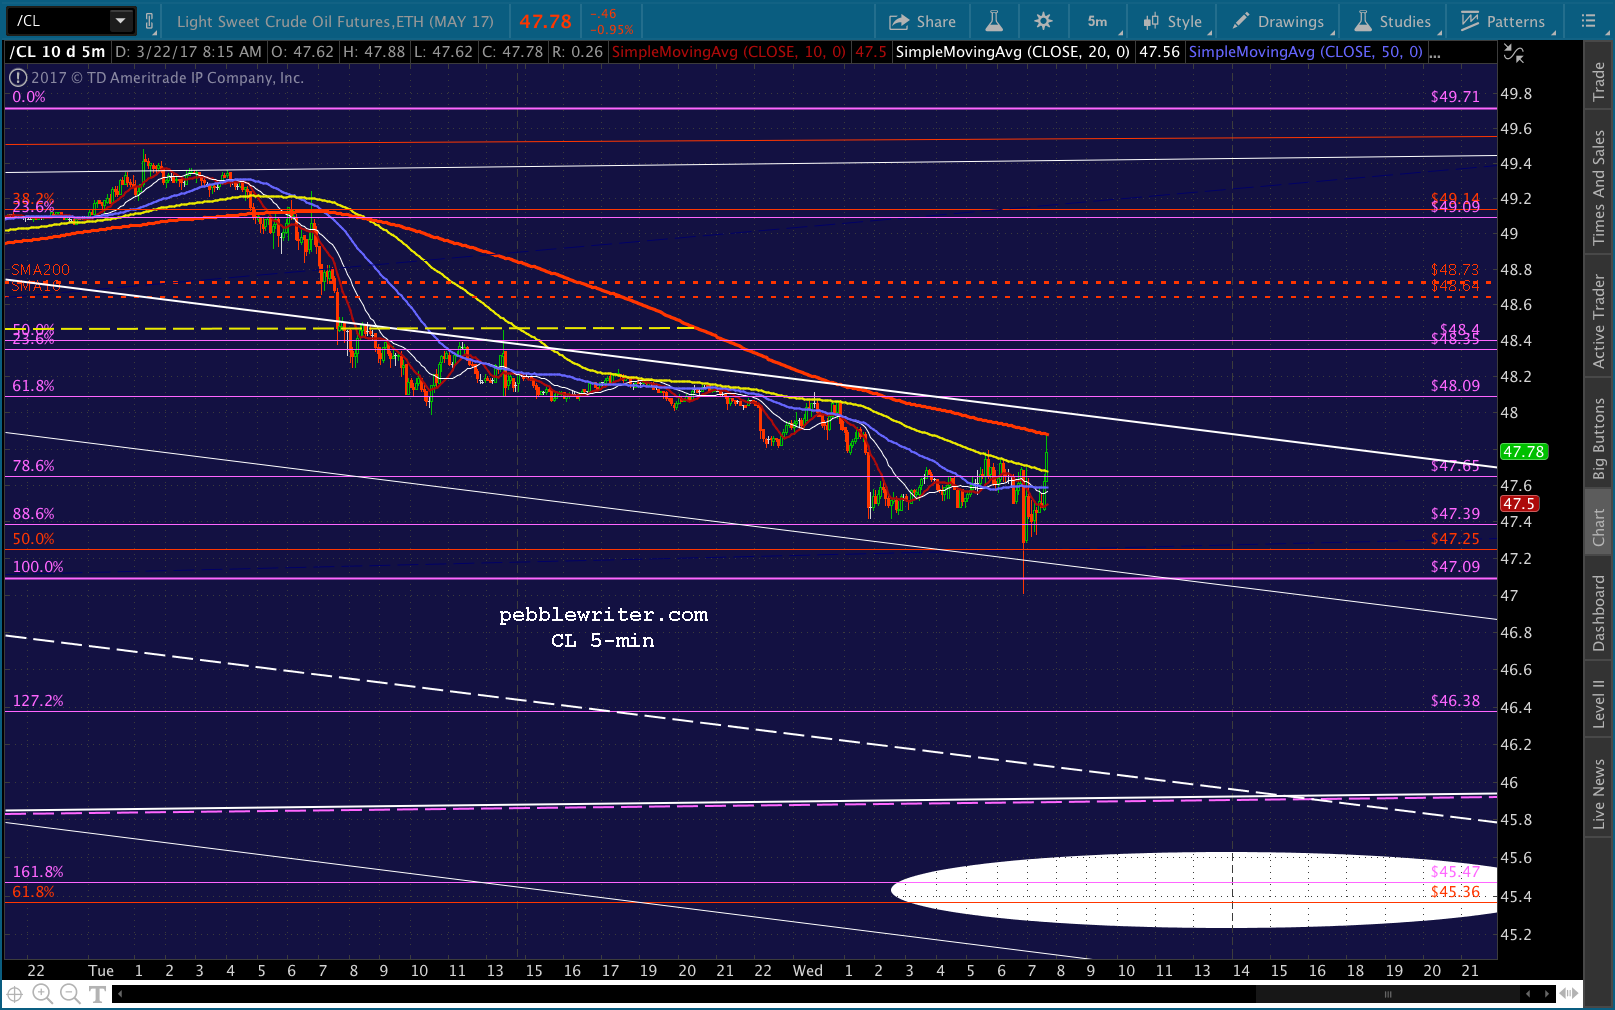Click the time scrollbar thumb handle
1615x1010 pixels.
[1388, 994]
